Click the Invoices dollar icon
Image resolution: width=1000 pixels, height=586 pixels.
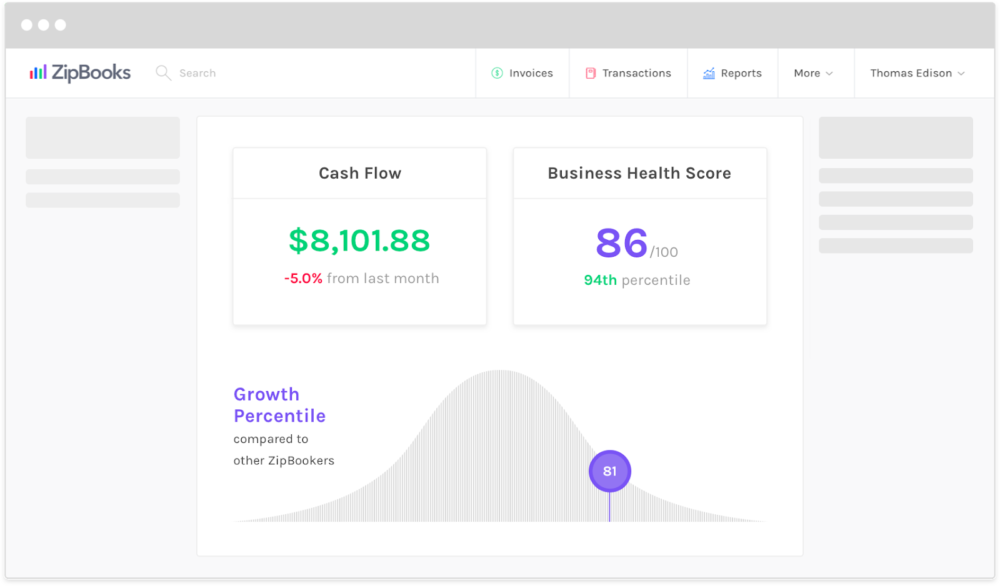coord(497,73)
